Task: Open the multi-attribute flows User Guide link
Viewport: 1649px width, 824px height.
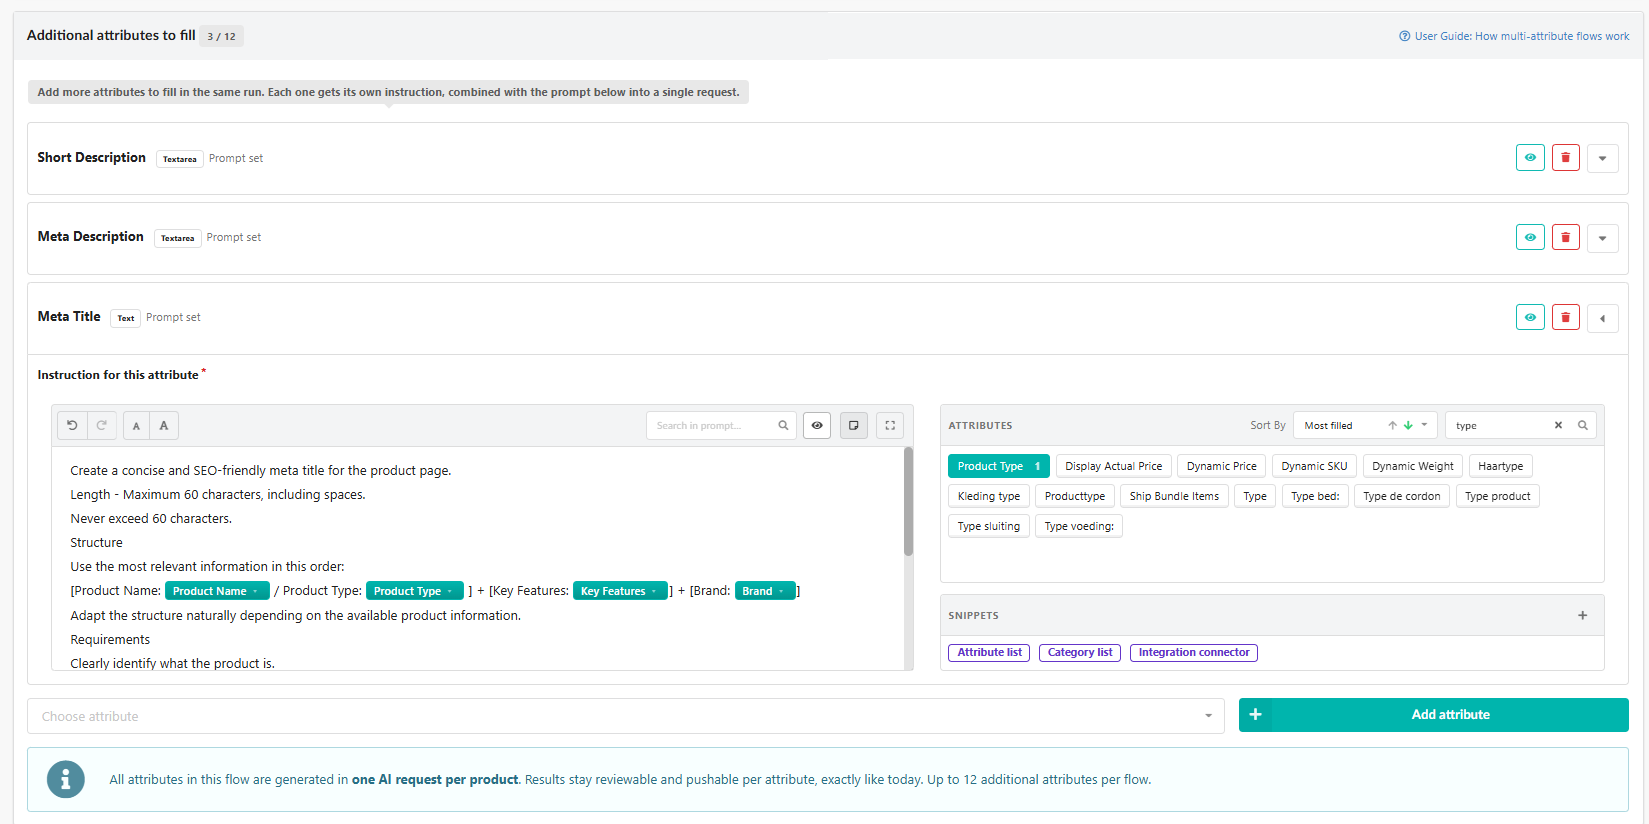Action: pos(1514,36)
